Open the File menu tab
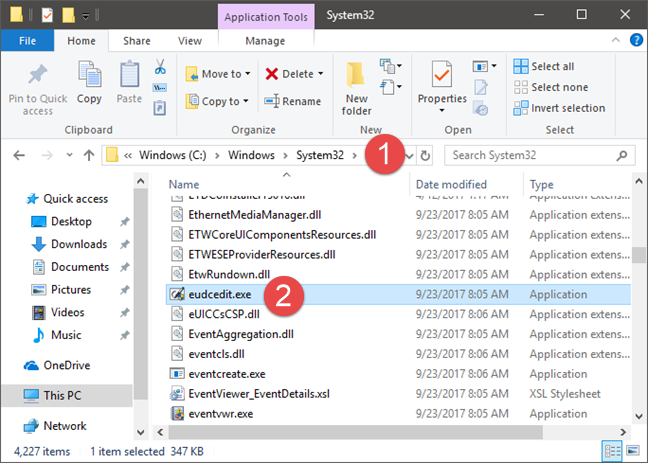 [27, 41]
